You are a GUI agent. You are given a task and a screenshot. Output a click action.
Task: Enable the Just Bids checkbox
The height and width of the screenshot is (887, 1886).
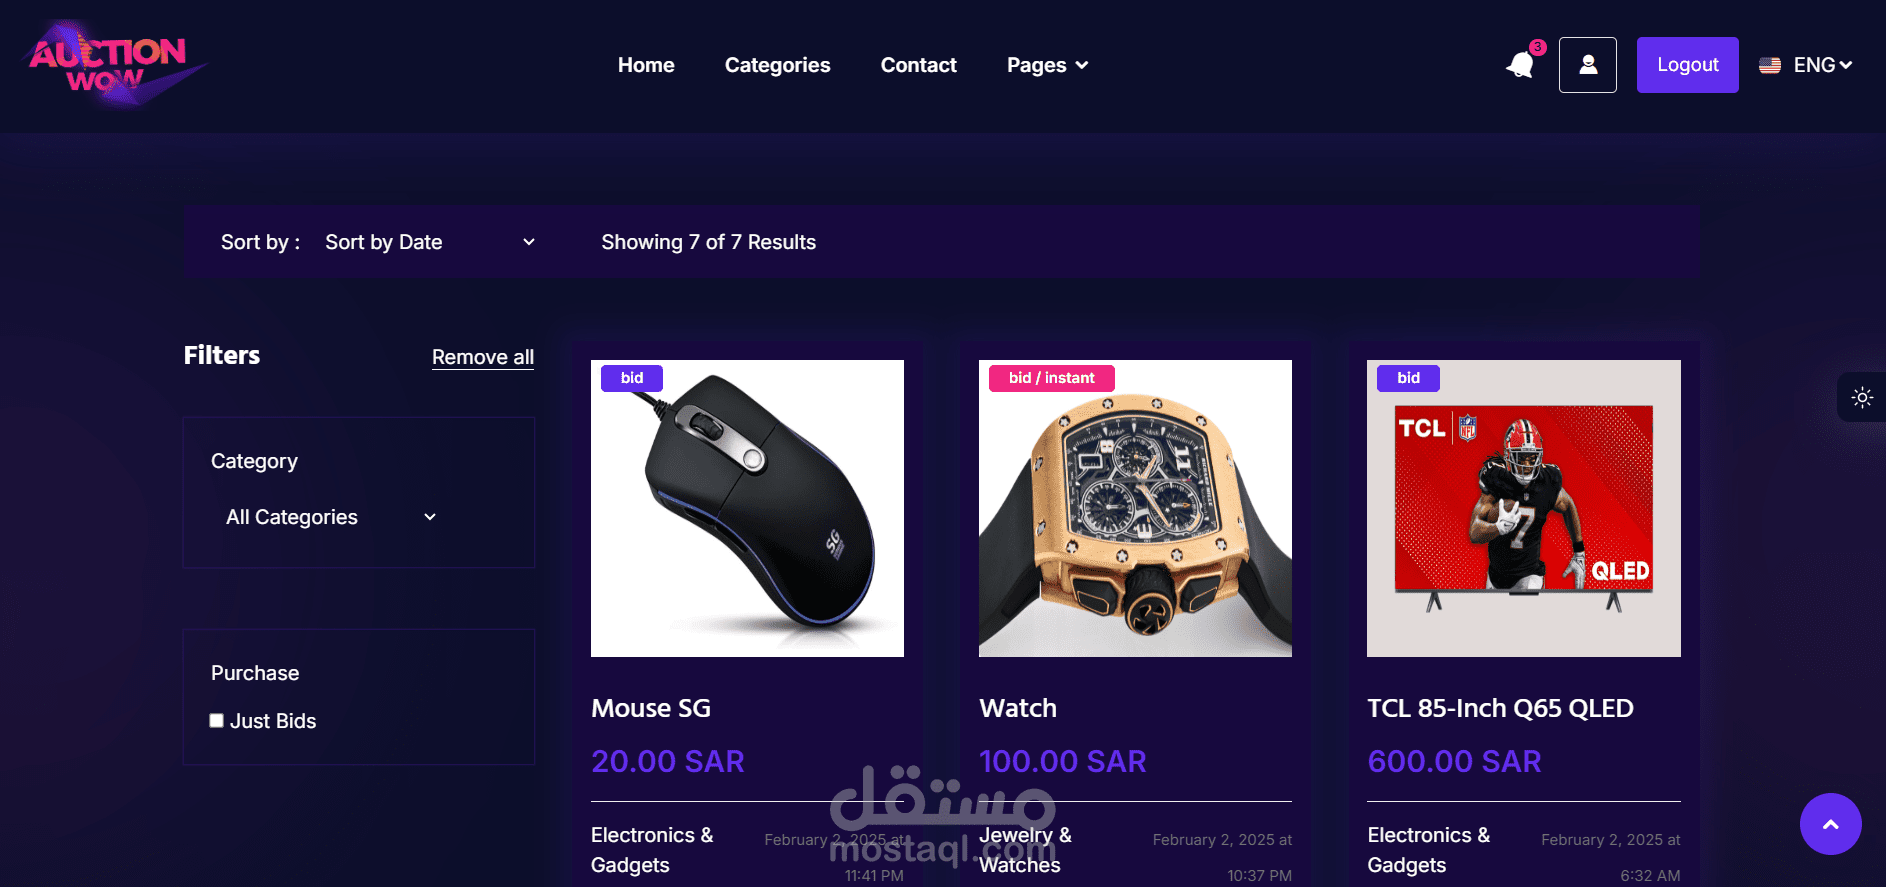tap(216, 720)
